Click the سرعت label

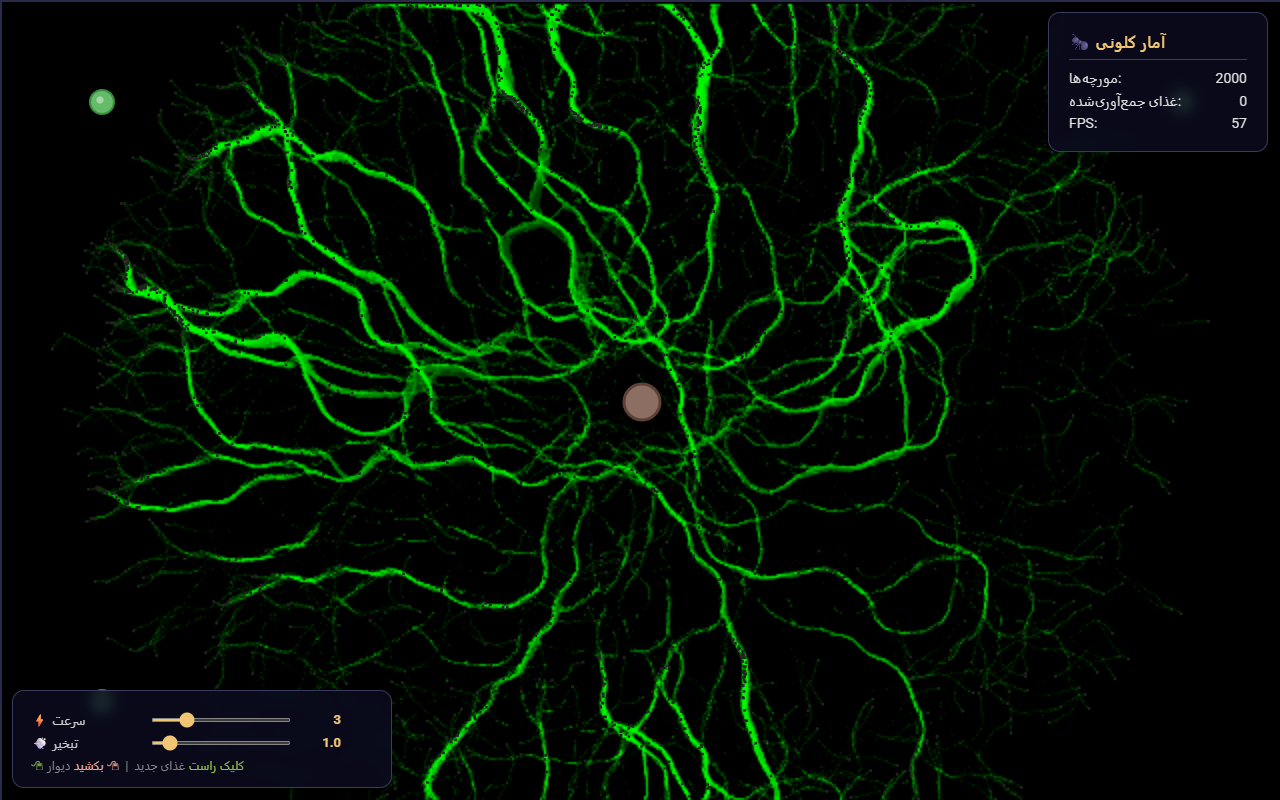point(69,720)
